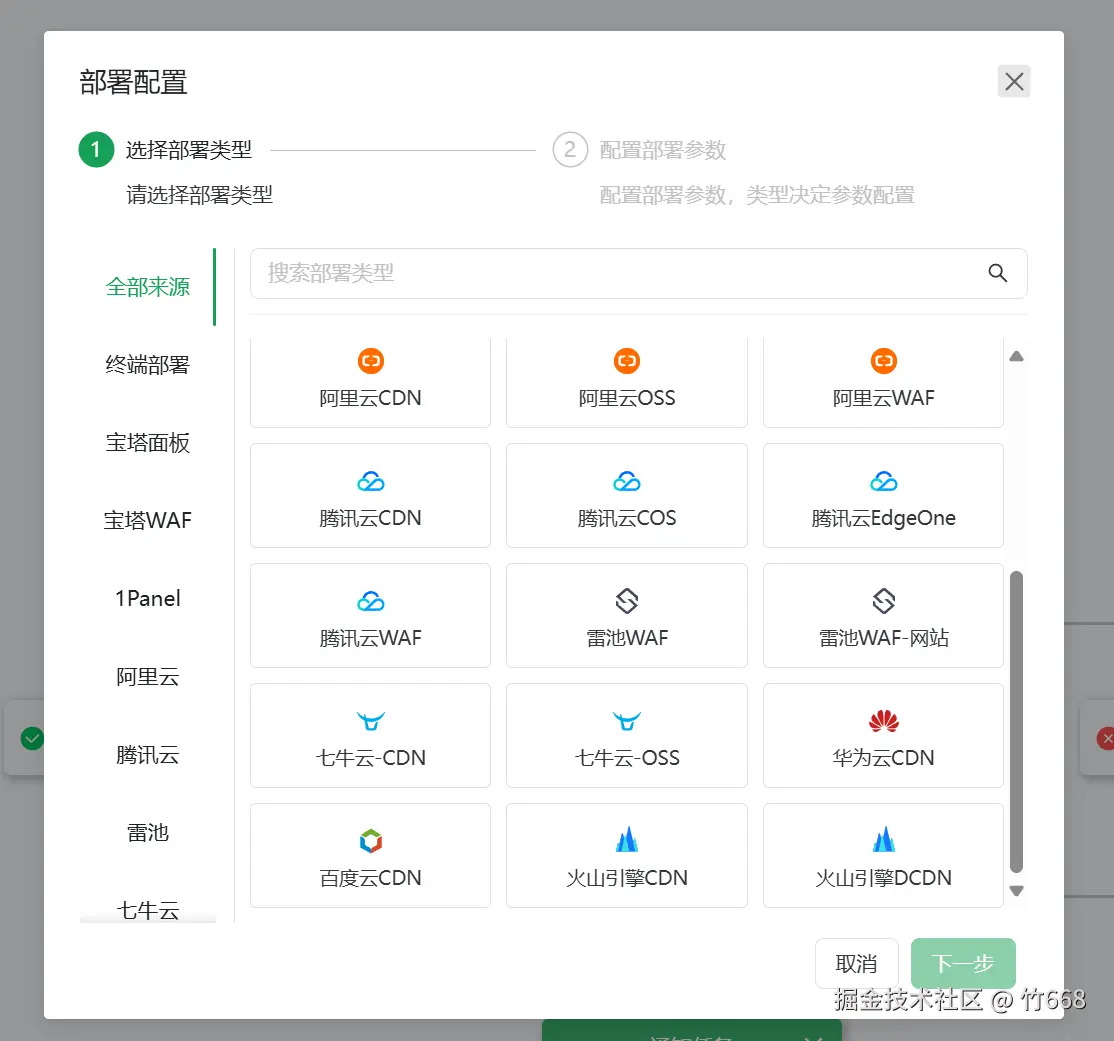Click the 百度云CDN label text
Screen dimensions: 1114x1041
coord(370,878)
